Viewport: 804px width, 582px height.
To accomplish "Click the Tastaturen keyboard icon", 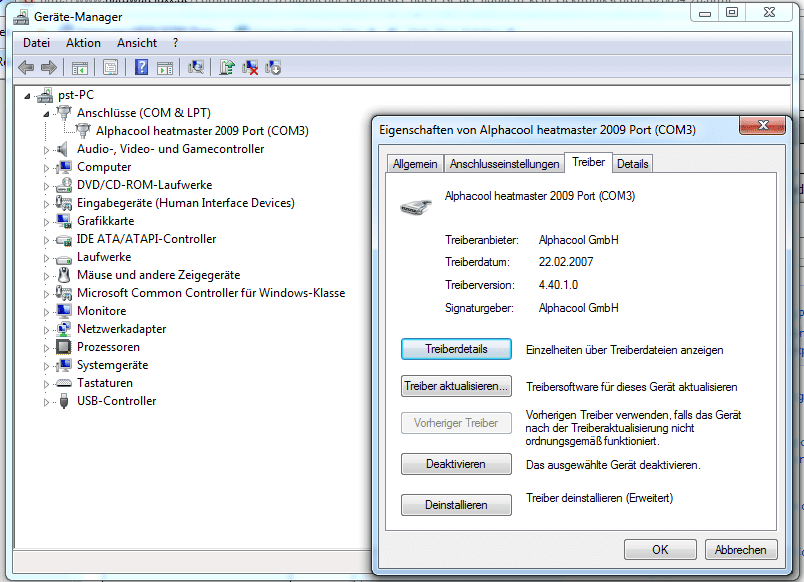I will (x=64, y=383).
